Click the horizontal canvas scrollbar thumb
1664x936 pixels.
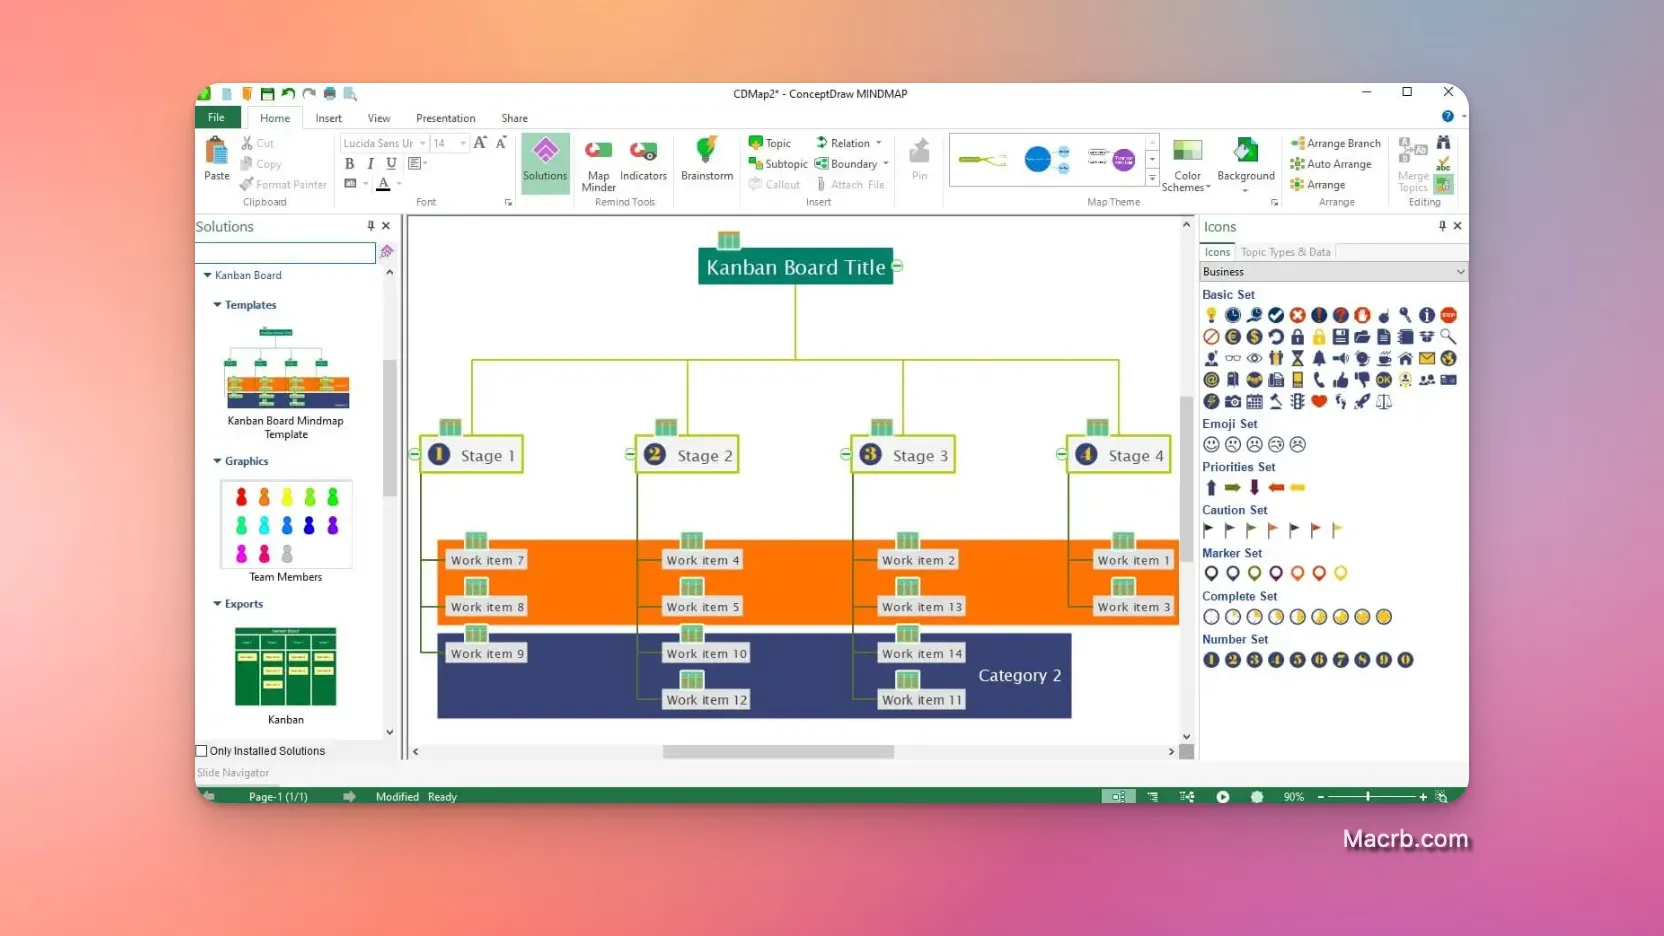click(778, 751)
